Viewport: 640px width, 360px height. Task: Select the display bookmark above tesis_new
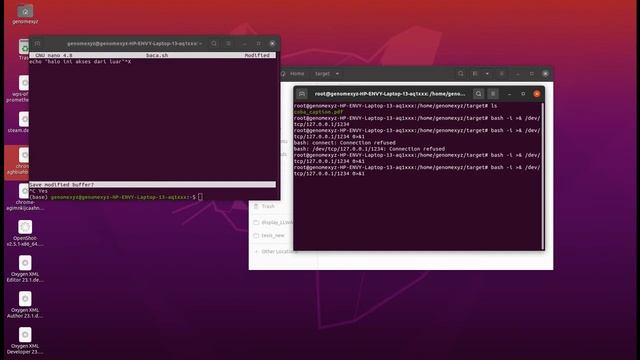point(273,222)
